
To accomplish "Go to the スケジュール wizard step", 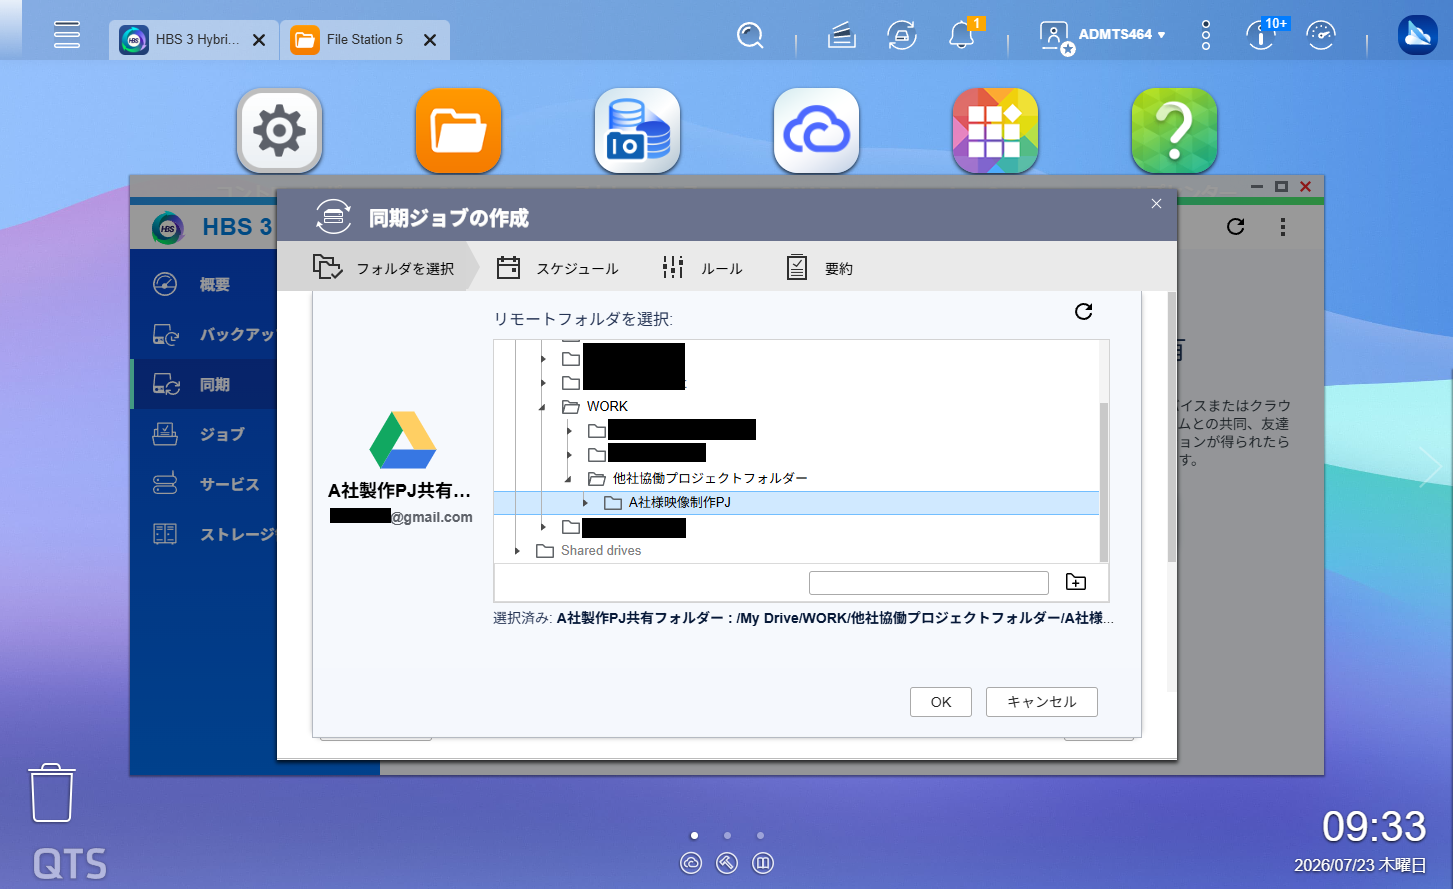I will pos(558,268).
